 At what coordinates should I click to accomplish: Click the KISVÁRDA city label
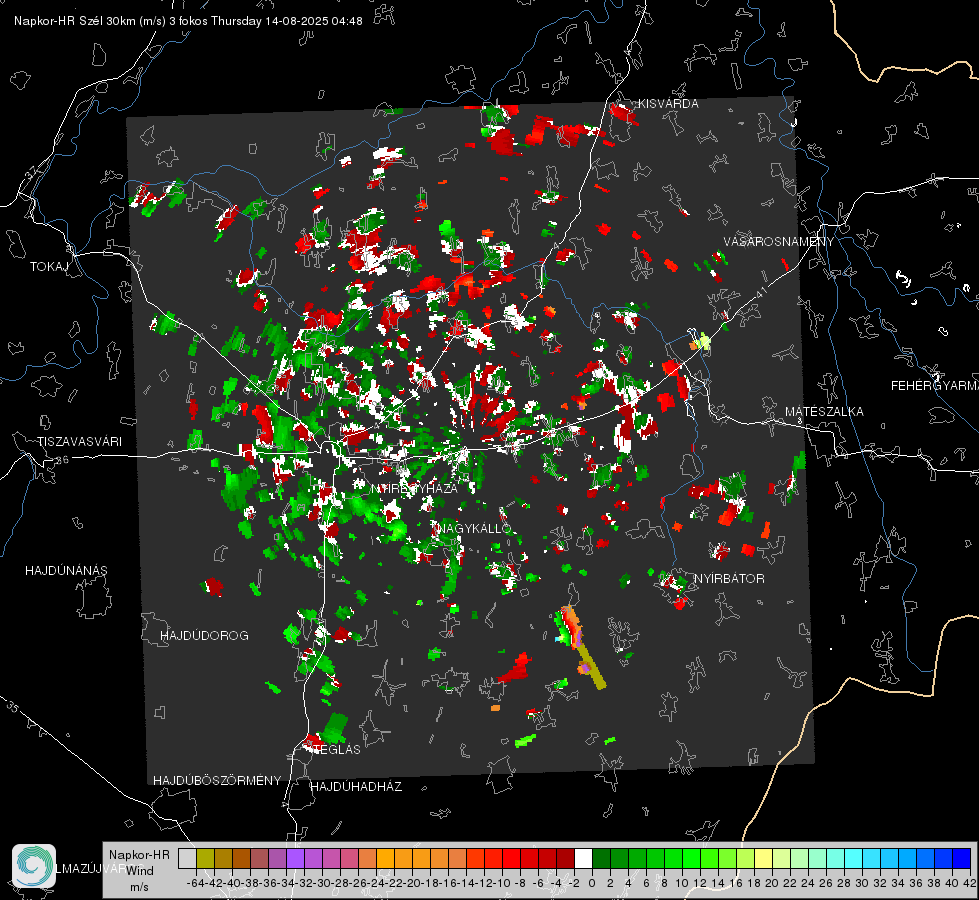(667, 104)
